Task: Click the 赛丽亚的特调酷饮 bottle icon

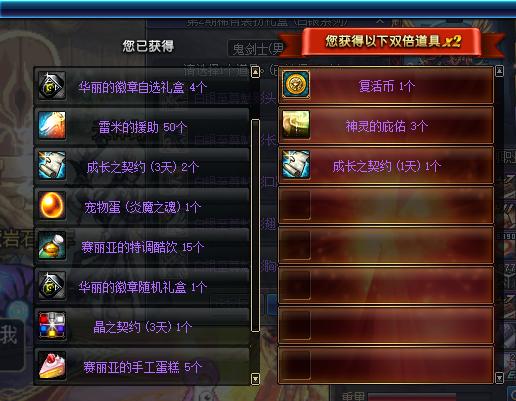Action: pos(52,246)
